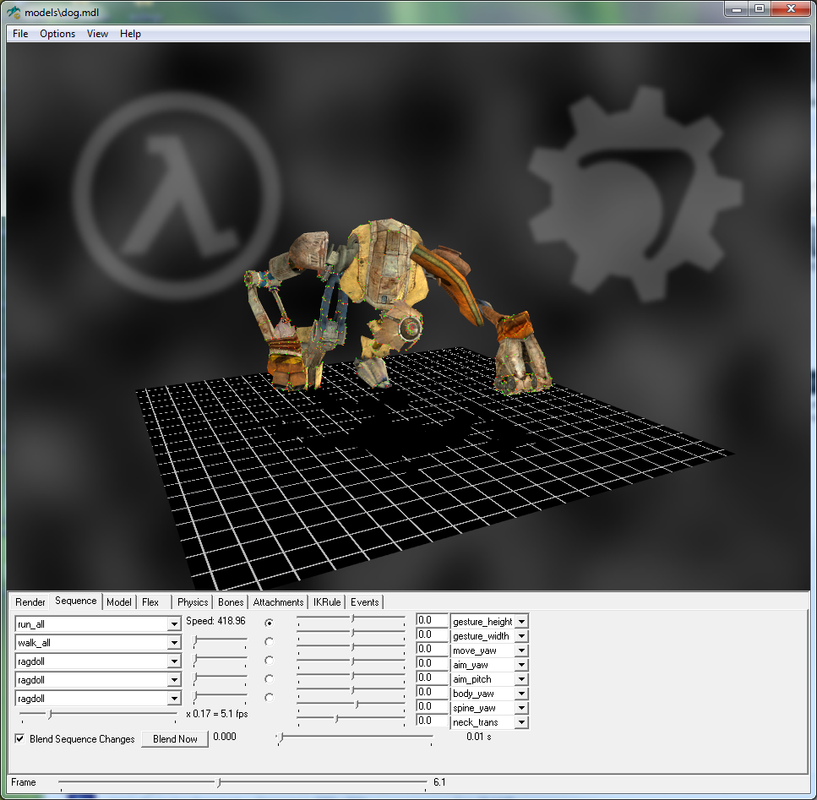This screenshot has height=800, width=817.
Task: Open the neck_trans parameter dropdown
Action: pyautogui.click(x=522, y=722)
